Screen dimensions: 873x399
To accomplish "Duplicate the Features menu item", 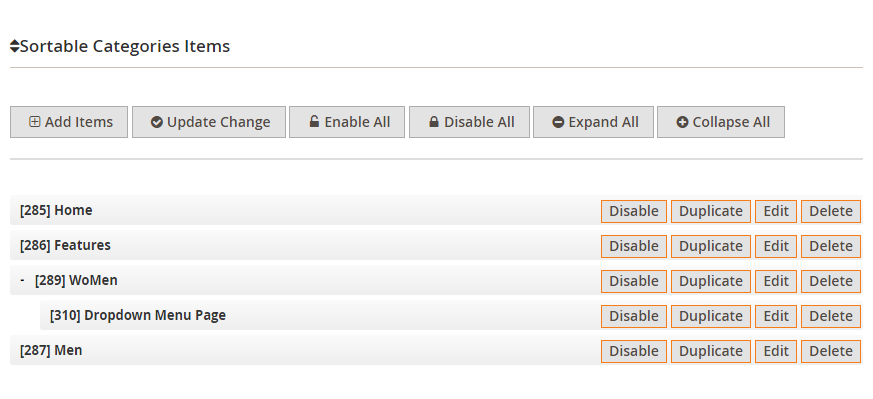I will tap(710, 246).
